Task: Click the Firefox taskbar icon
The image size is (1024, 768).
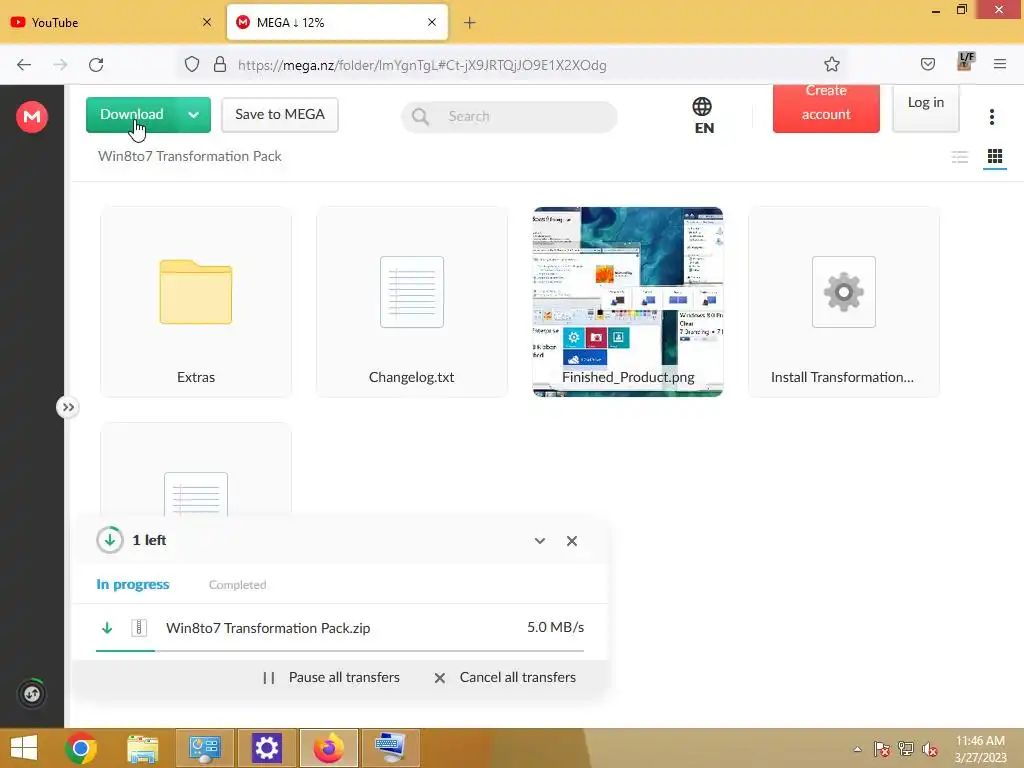Action: [328, 748]
